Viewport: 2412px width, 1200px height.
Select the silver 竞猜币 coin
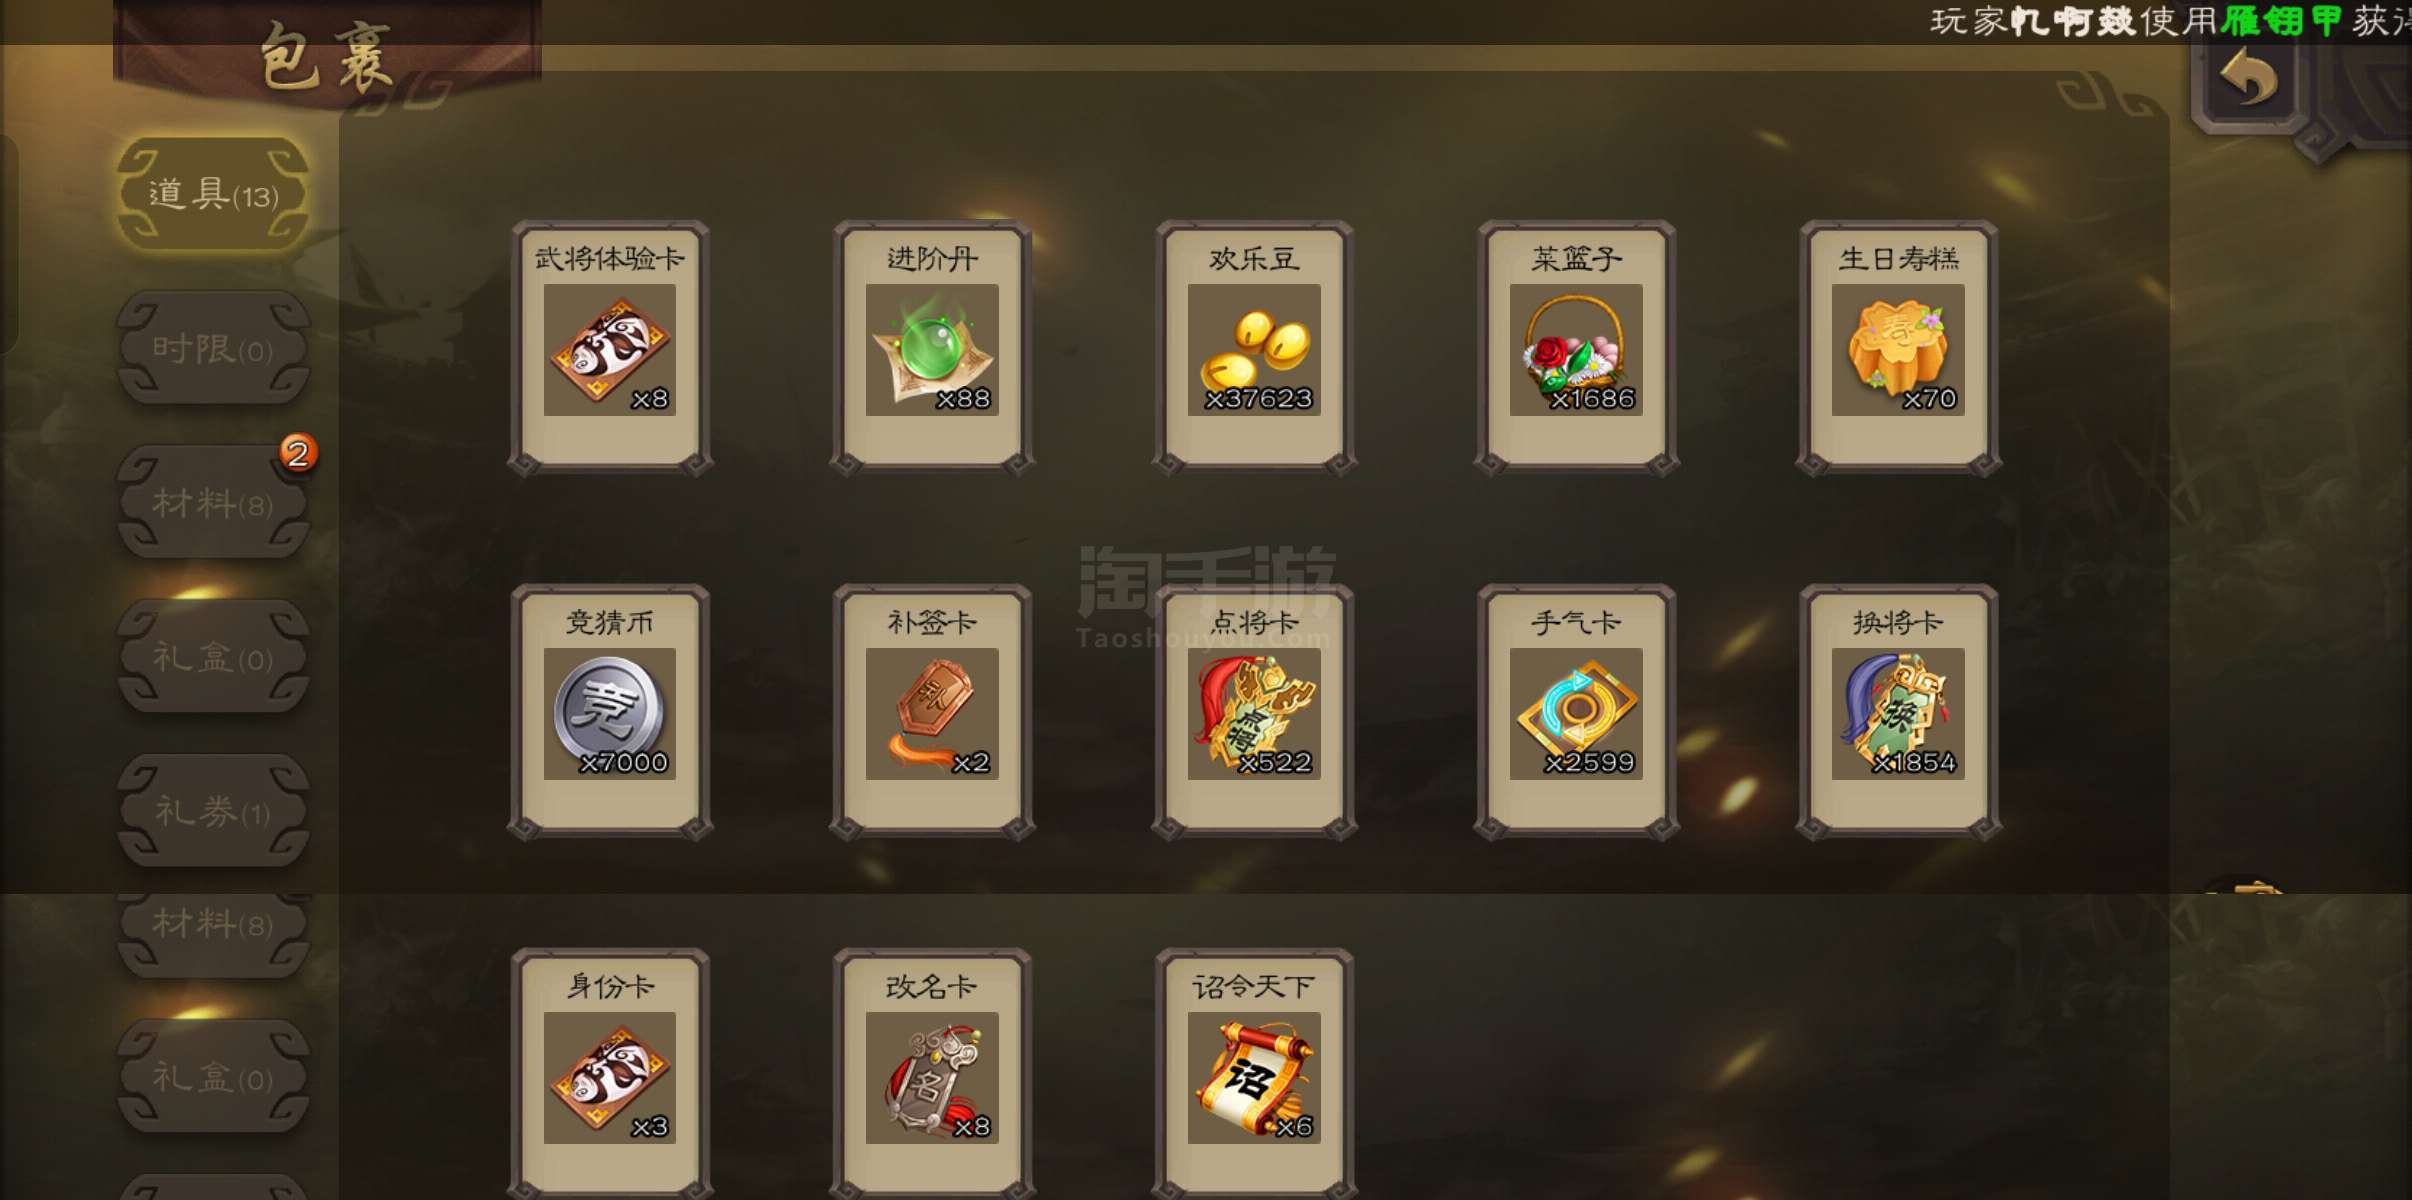click(x=610, y=712)
